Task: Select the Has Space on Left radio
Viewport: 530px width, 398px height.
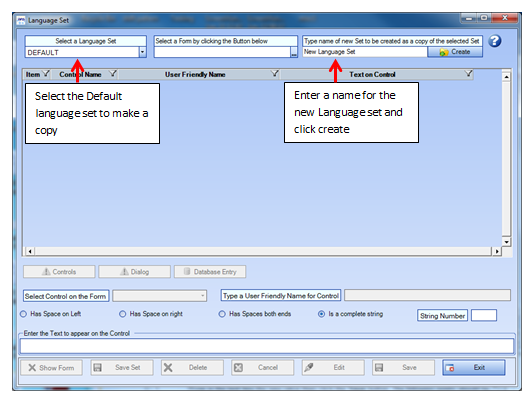Action: pos(23,314)
